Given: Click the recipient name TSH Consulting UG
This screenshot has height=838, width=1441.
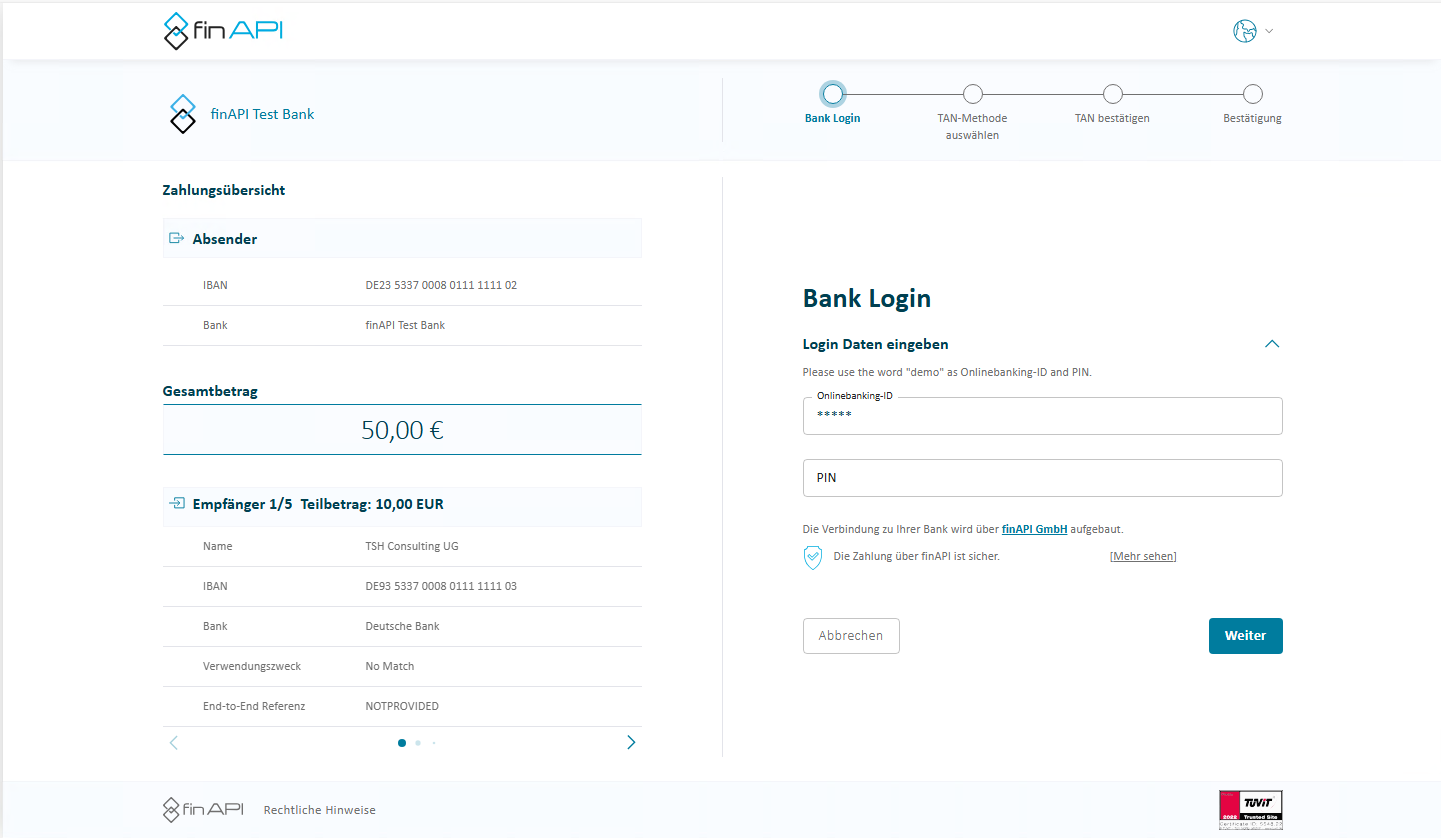Looking at the screenshot, I should point(412,546).
